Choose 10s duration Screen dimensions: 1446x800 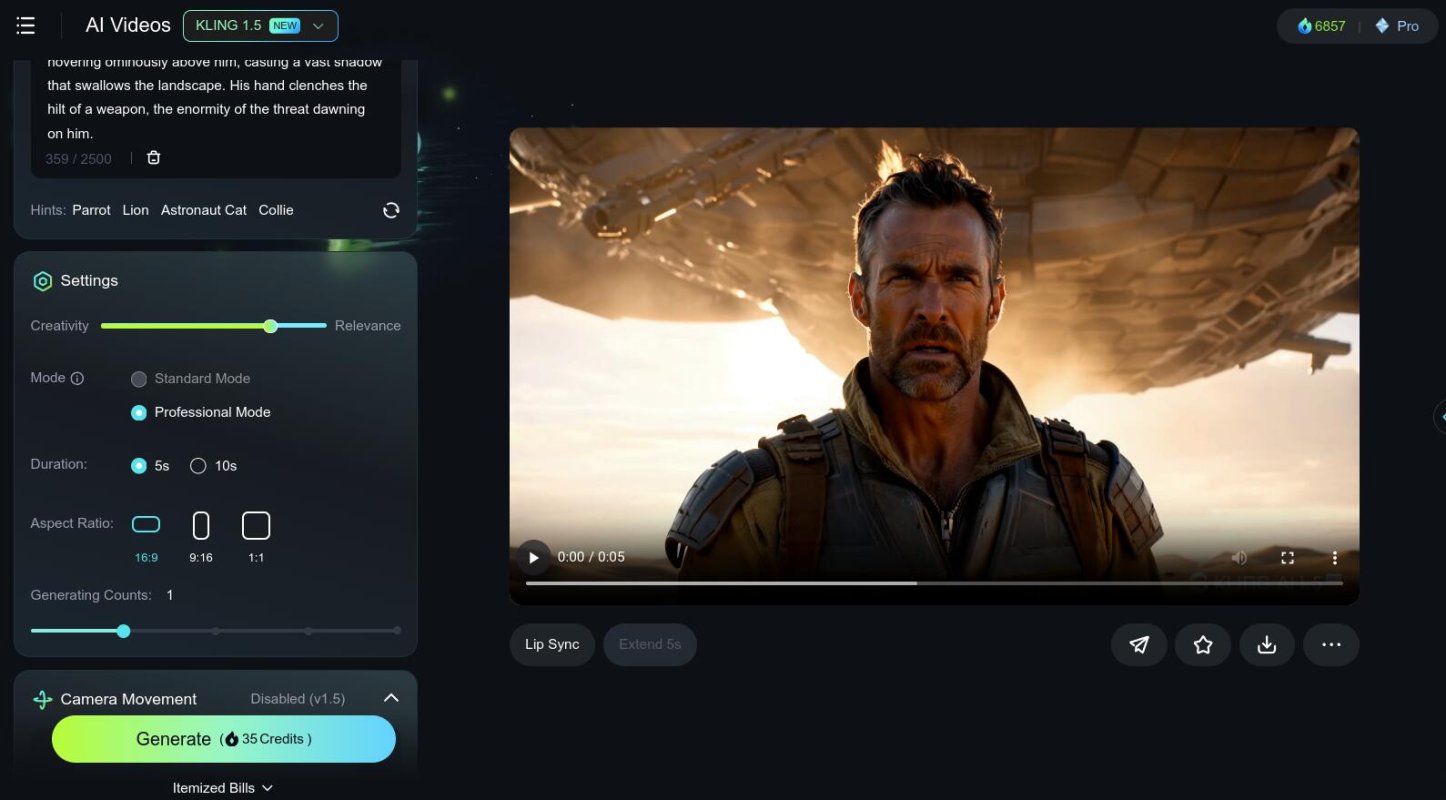tap(214, 466)
